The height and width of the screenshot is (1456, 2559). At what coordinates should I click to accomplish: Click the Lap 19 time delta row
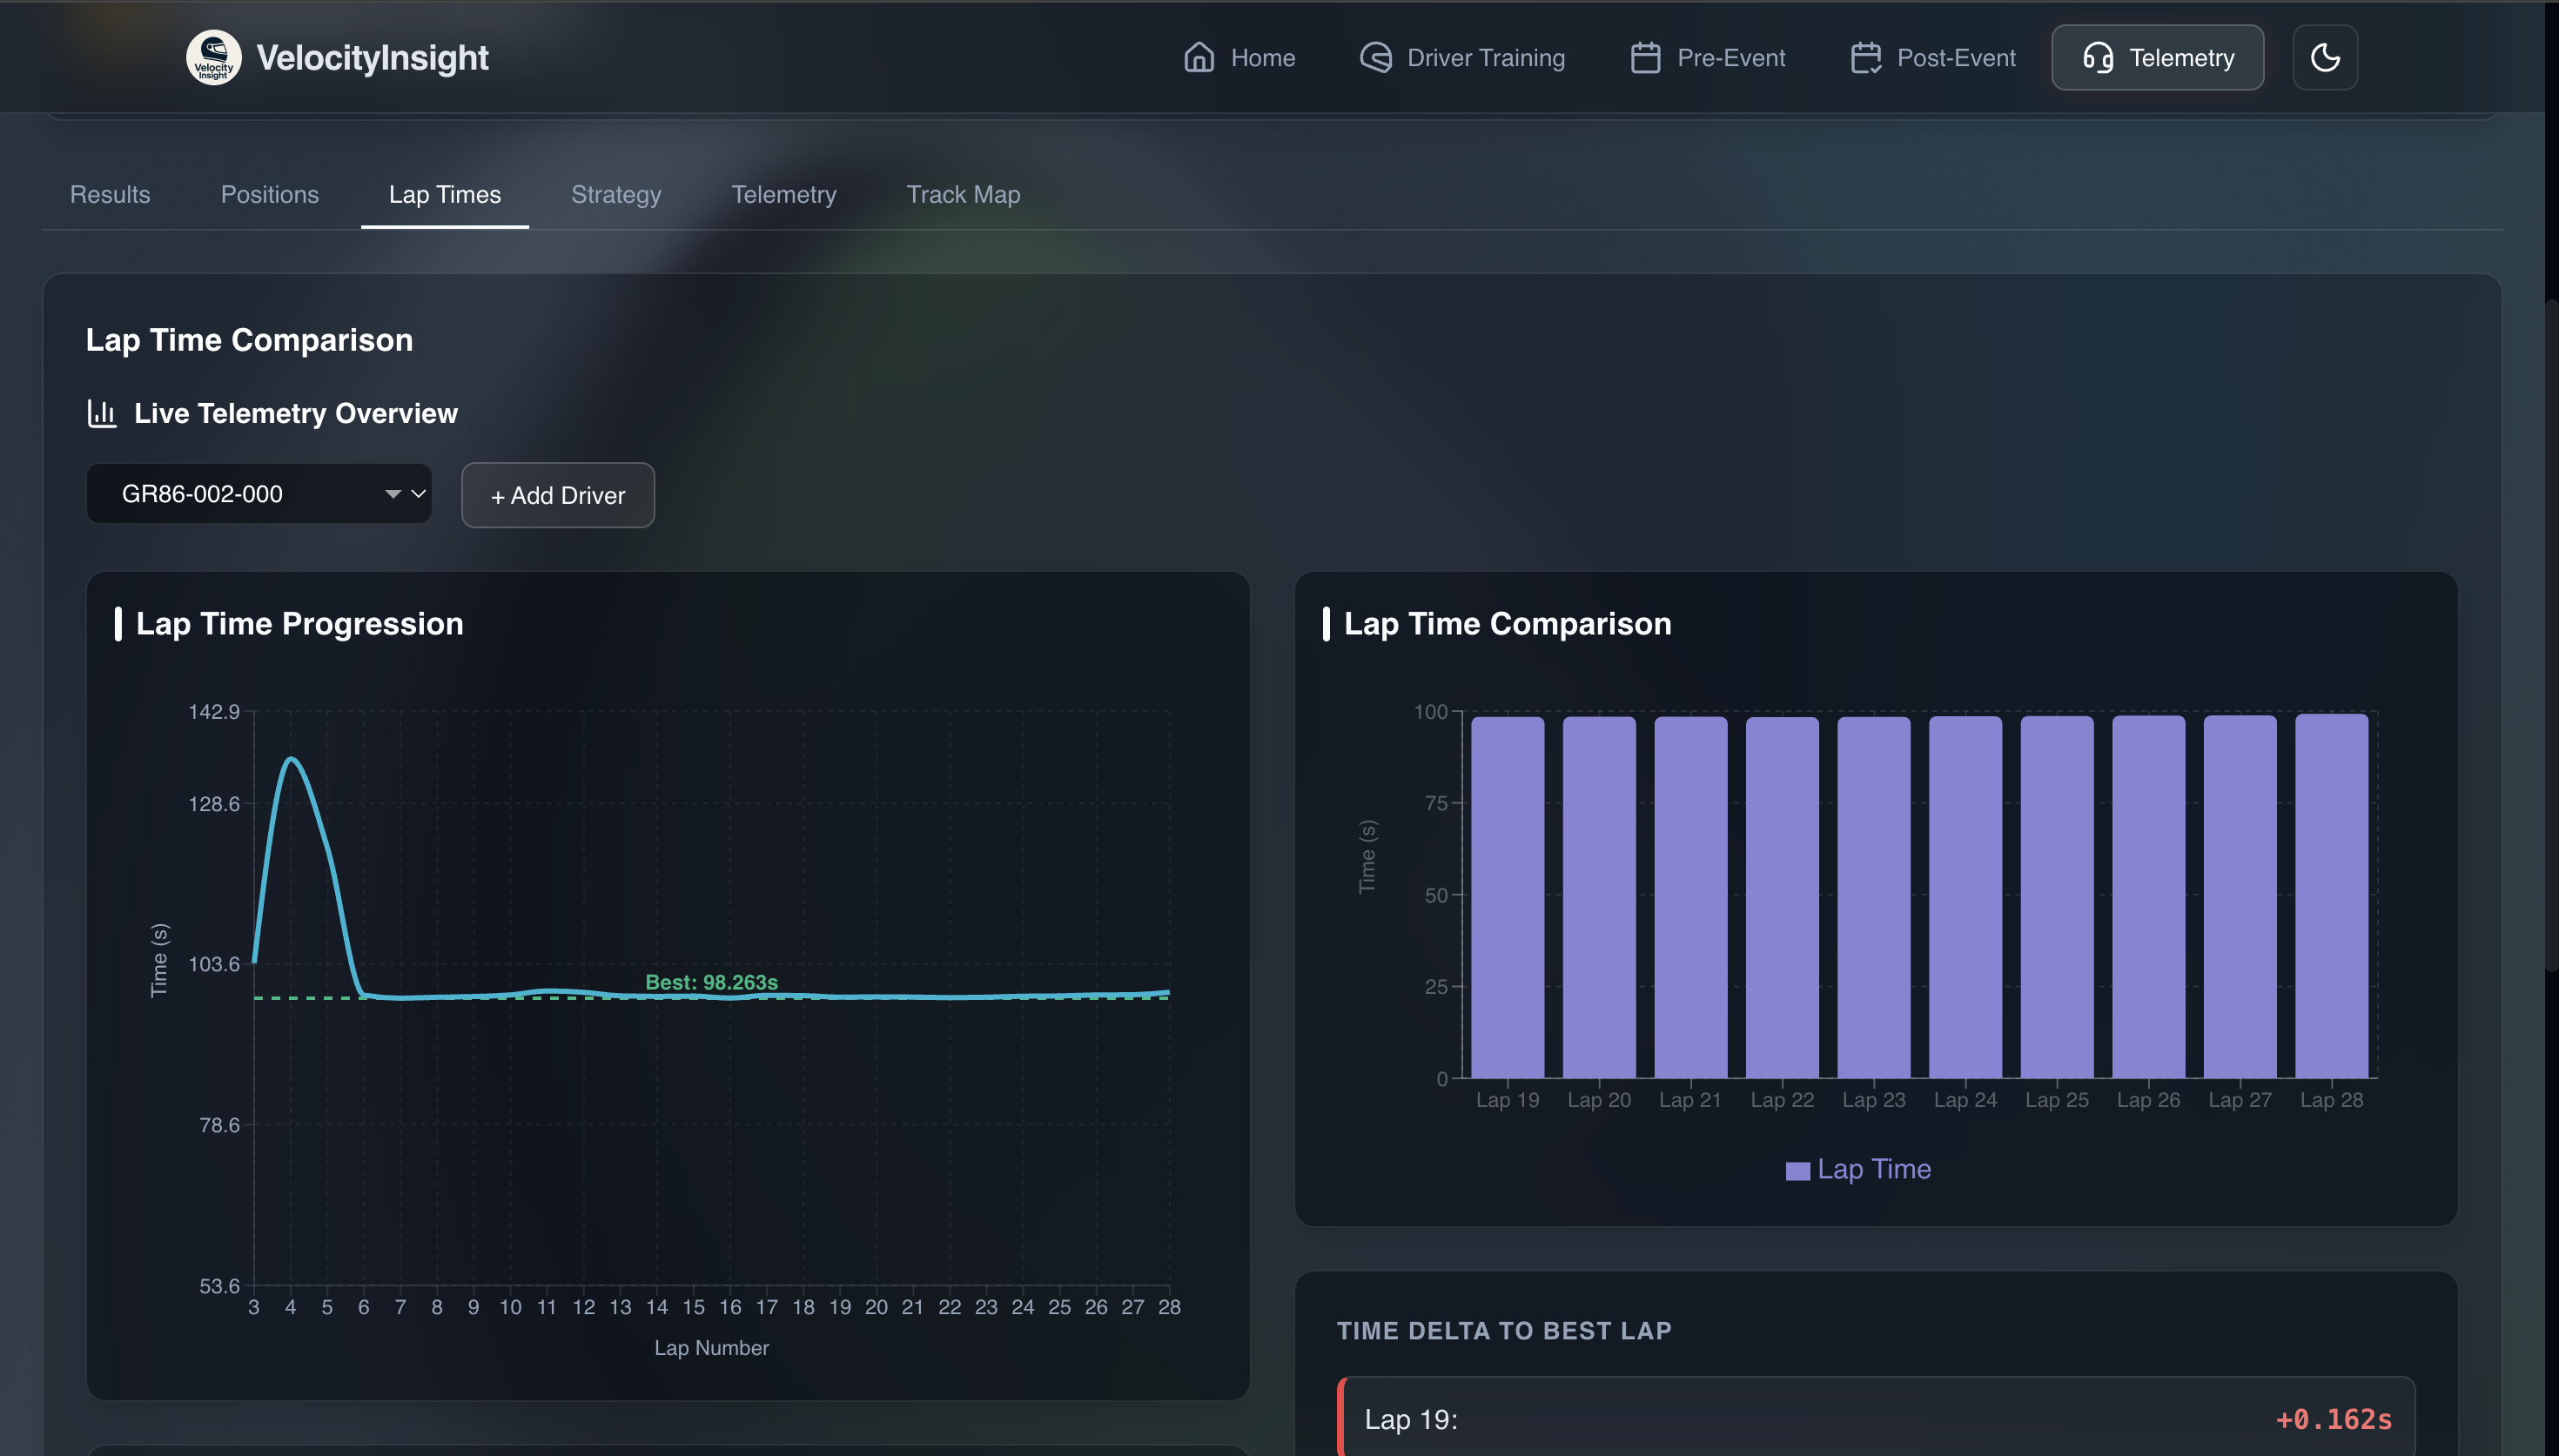click(1876, 1418)
